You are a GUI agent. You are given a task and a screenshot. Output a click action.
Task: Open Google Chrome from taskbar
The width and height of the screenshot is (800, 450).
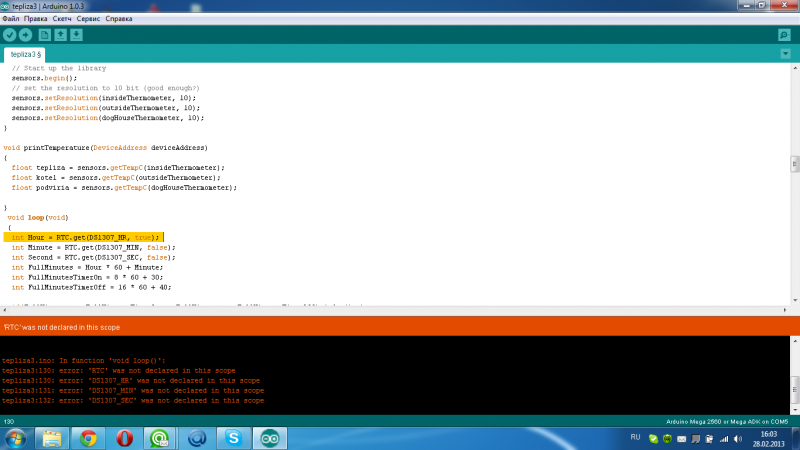(88, 438)
